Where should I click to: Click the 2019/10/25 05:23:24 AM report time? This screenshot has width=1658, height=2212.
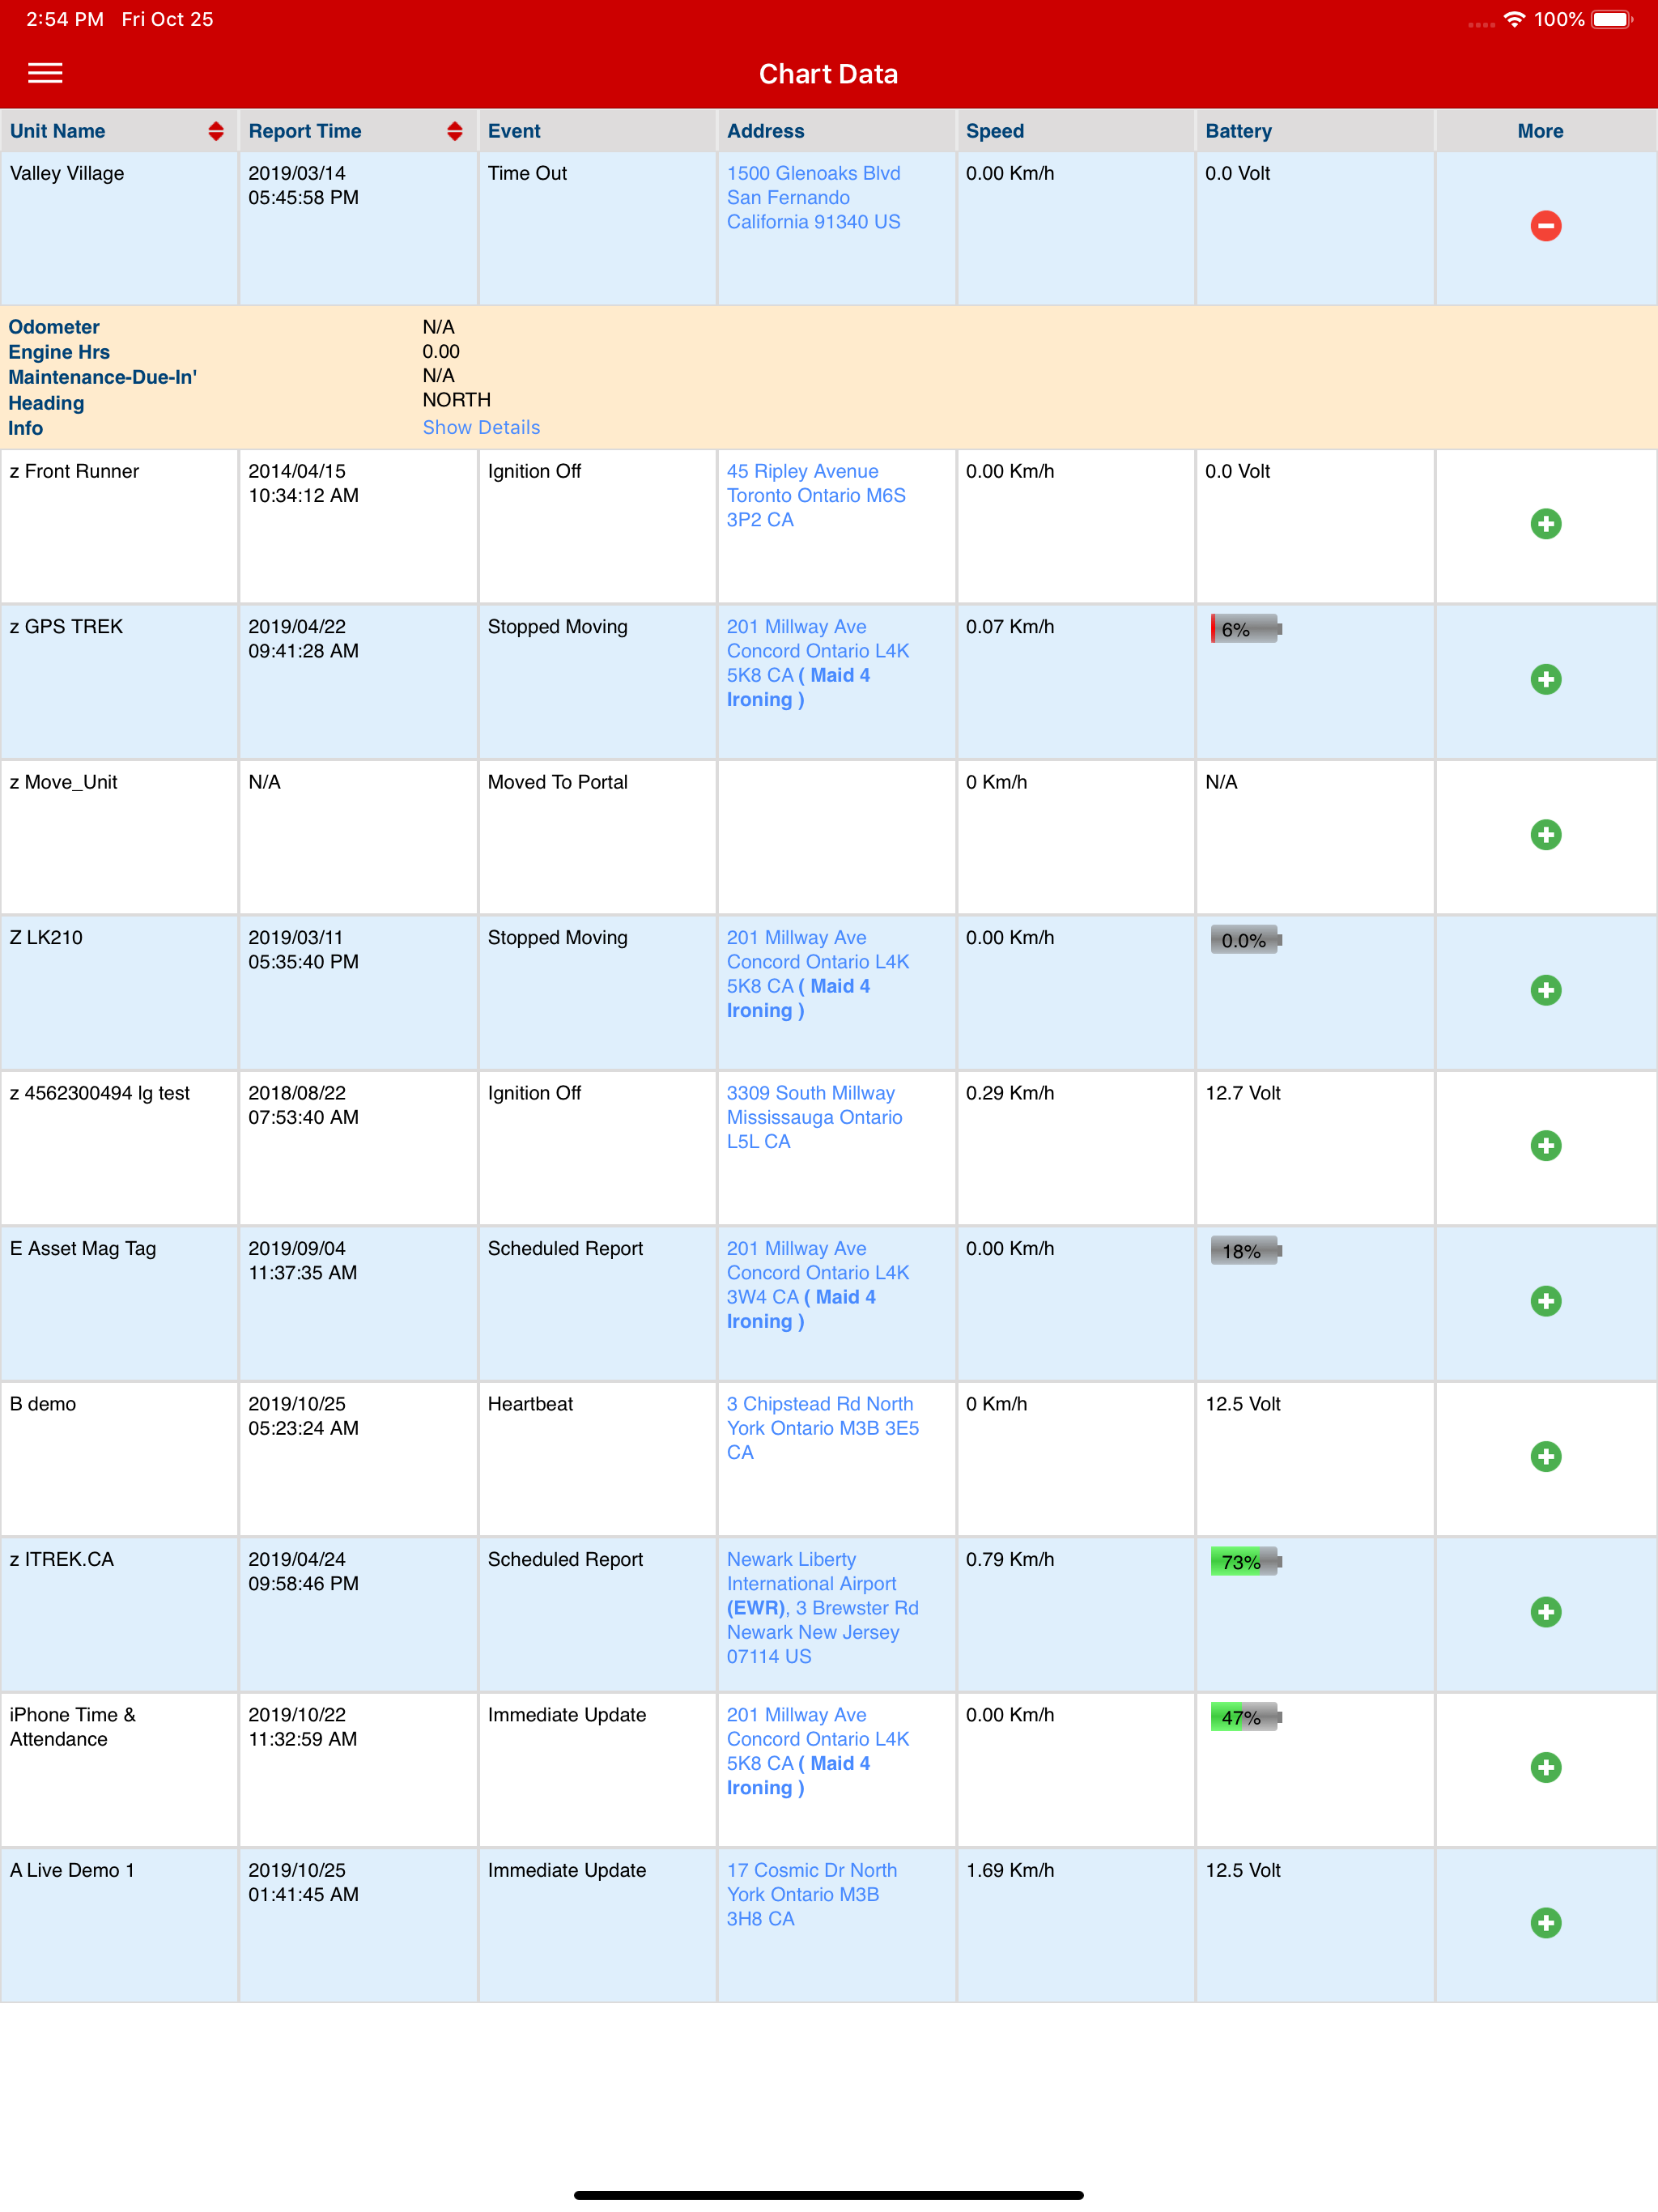point(304,1416)
